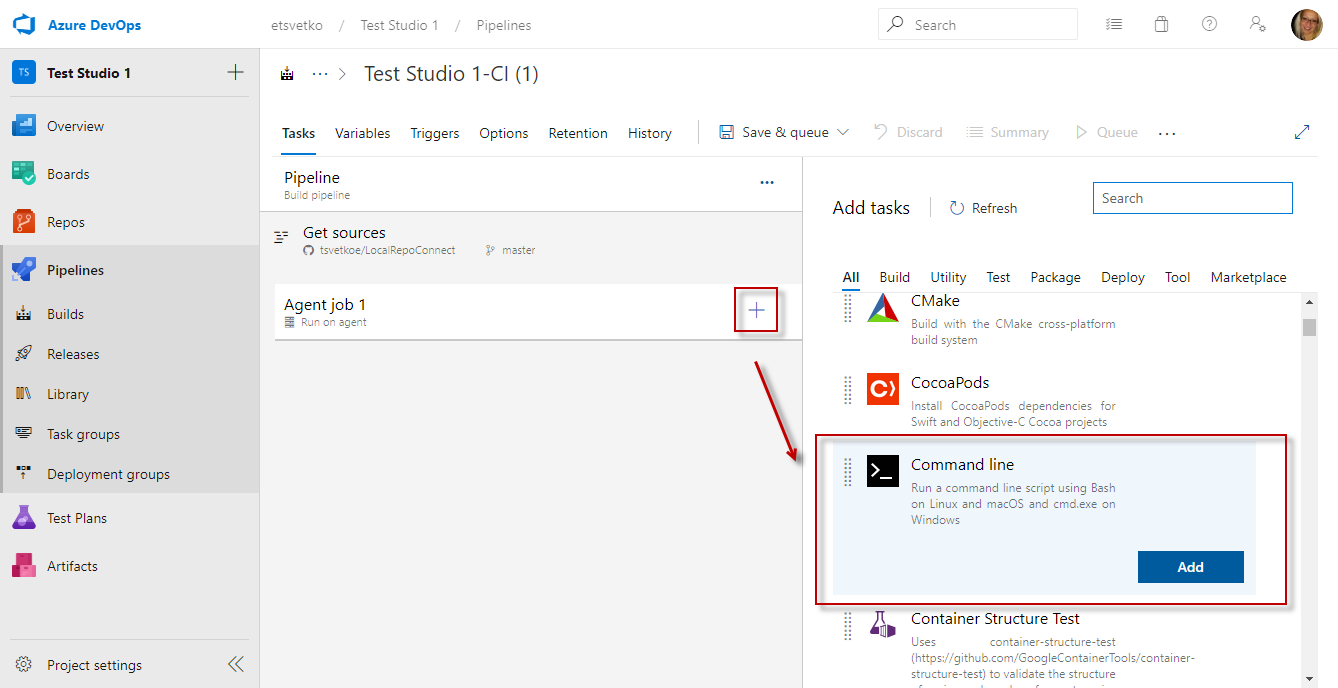1338x688 pixels.
Task: Open the marketplace shopping bag icon
Action: point(1161,25)
